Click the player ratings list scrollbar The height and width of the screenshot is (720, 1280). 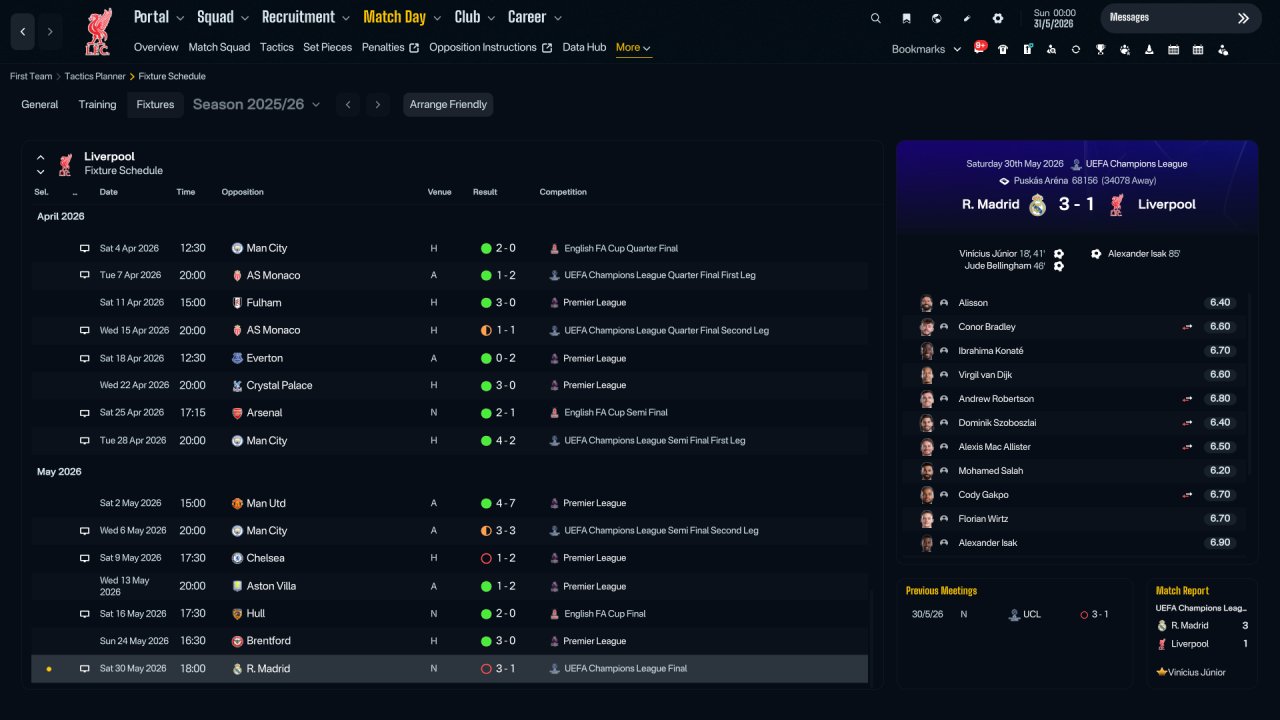click(x=1251, y=385)
